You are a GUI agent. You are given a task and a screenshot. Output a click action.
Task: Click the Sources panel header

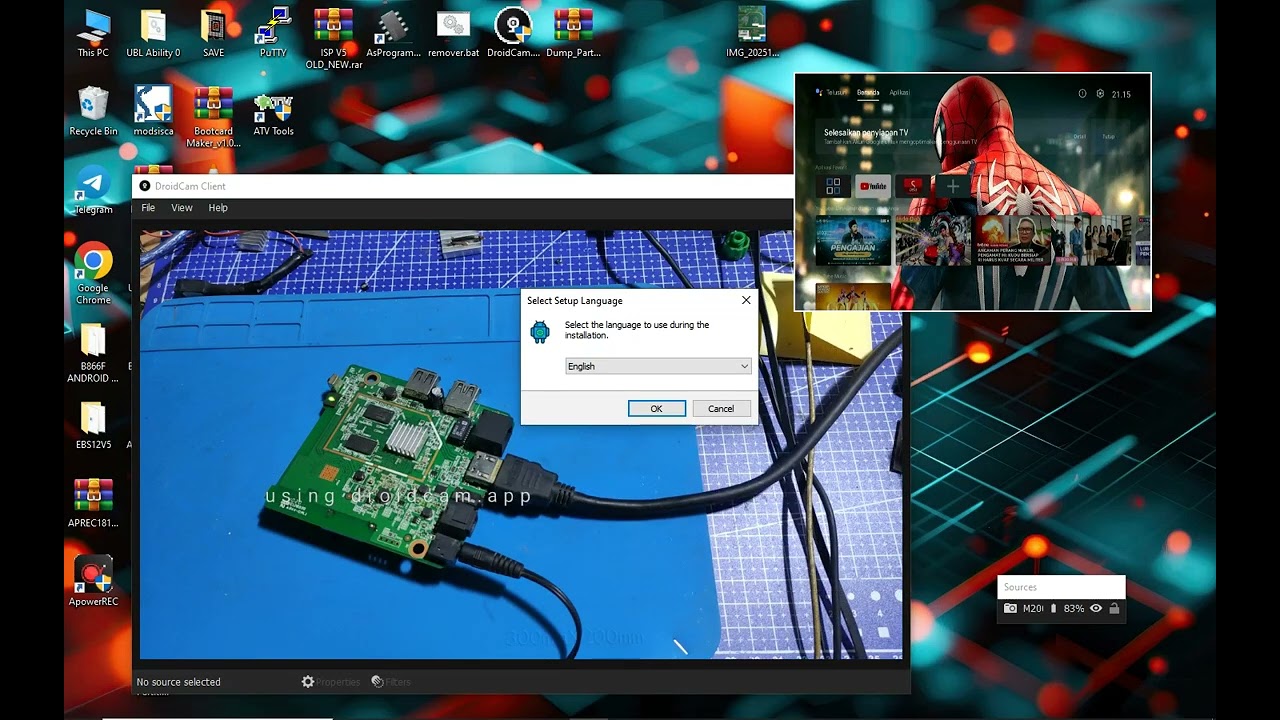[1061, 587]
